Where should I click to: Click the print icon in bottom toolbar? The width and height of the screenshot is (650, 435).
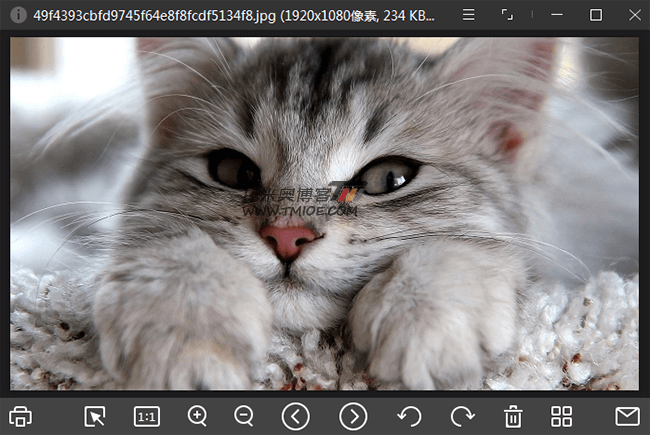[x=22, y=416]
